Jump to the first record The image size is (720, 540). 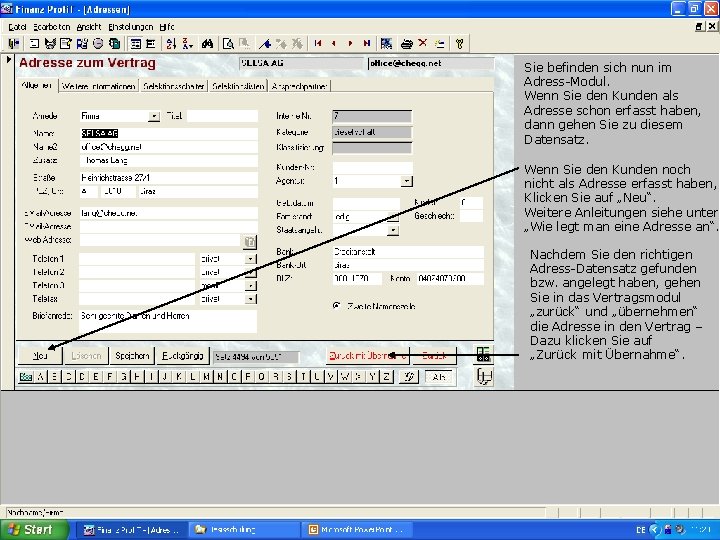pos(317,44)
